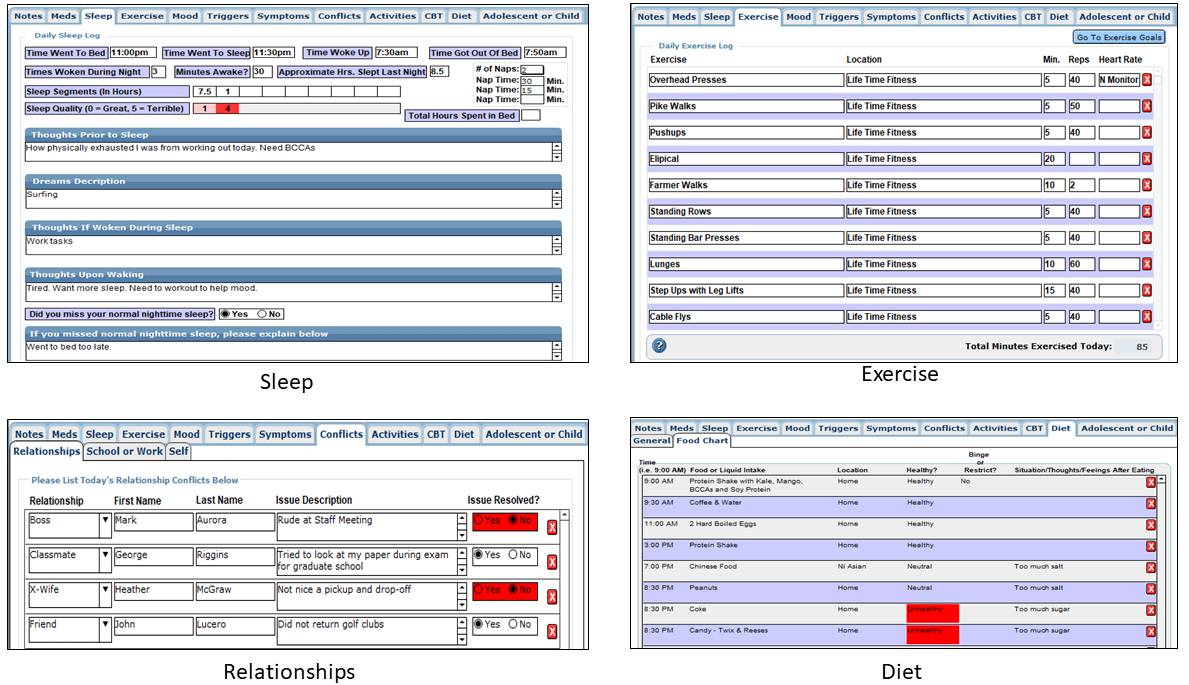Delete the Cable Flys exercise row

point(1147,316)
